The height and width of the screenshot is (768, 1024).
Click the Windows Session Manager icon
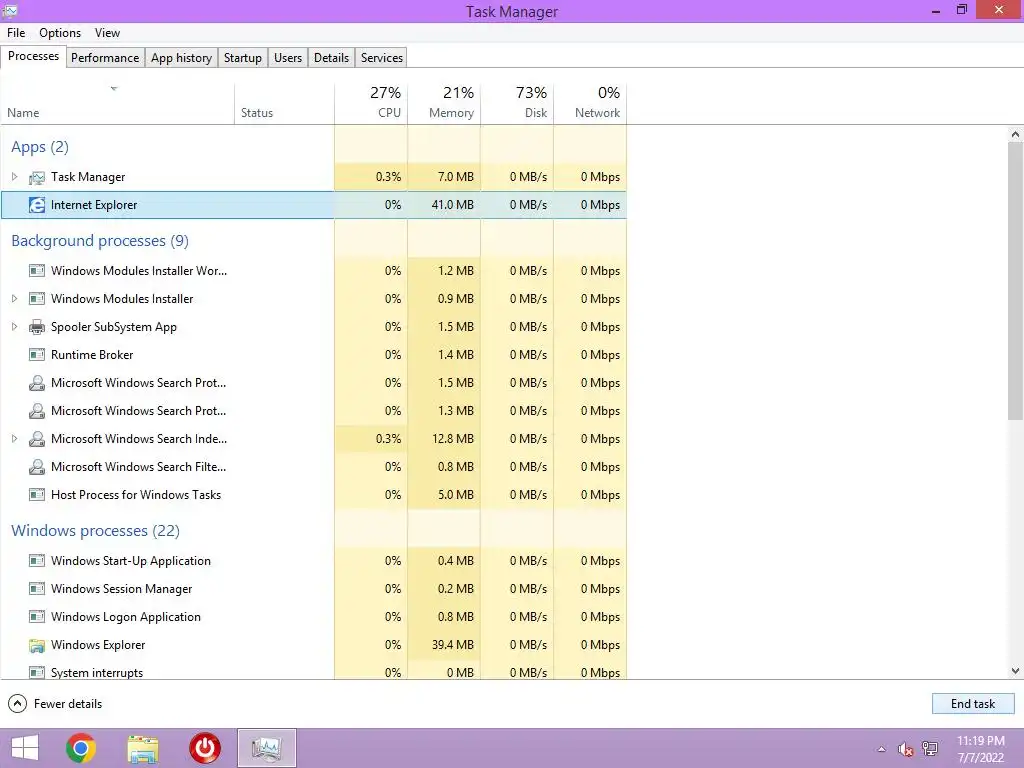pos(37,588)
